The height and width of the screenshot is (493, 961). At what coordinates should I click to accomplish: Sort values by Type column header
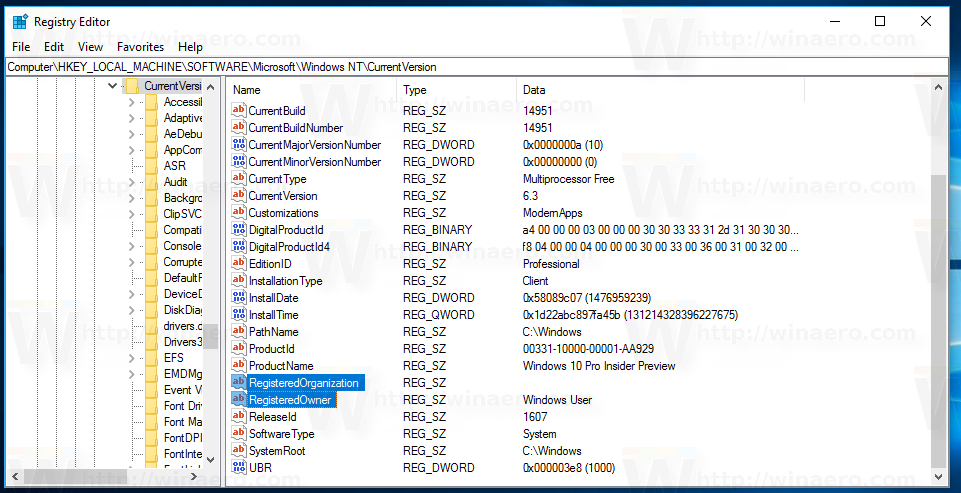click(x=457, y=90)
